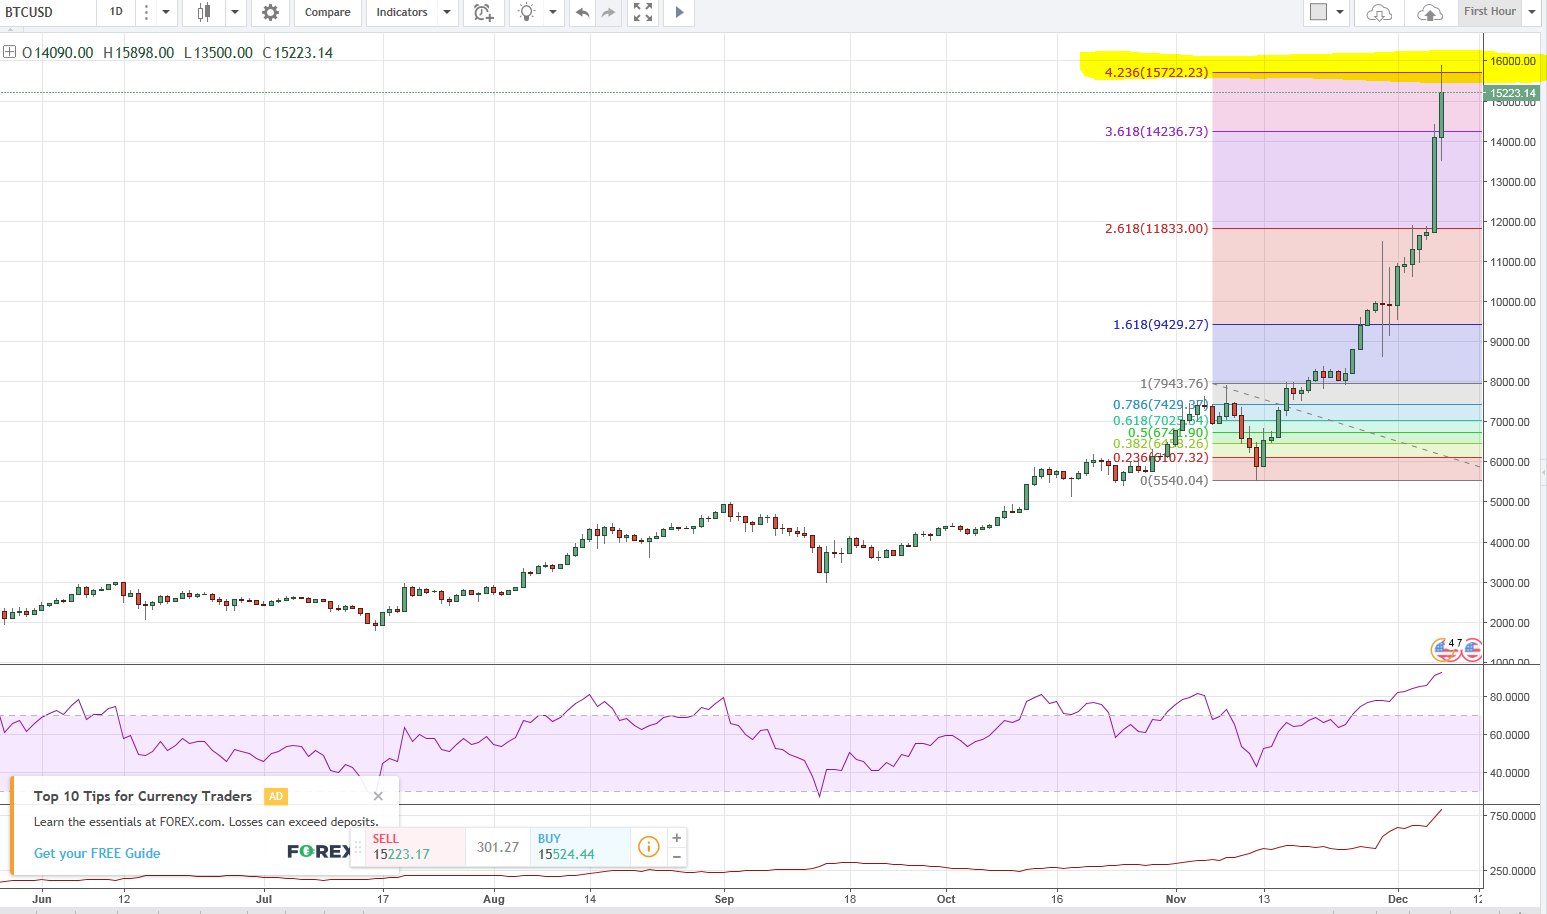Open trading panel info icon

648,847
